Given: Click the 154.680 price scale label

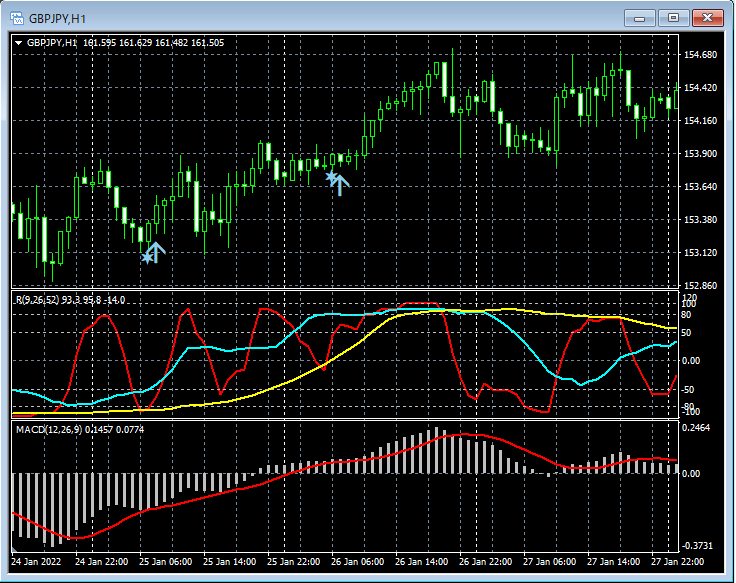Looking at the screenshot, I should pyautogui.click(x=700, y=54).
